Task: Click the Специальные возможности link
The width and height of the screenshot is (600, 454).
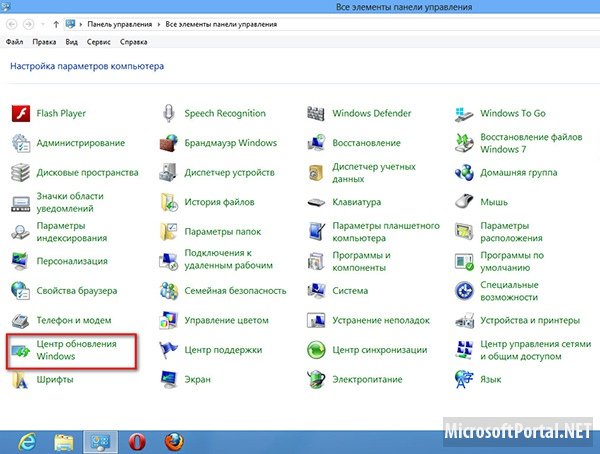Action: (x=509, y=291)
